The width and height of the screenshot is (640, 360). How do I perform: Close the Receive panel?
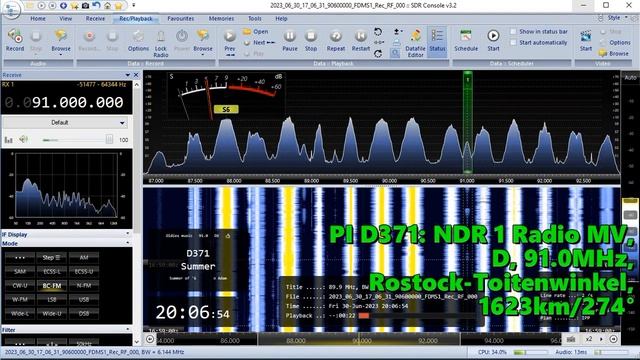pyautogui.click(x=136, y=75)
